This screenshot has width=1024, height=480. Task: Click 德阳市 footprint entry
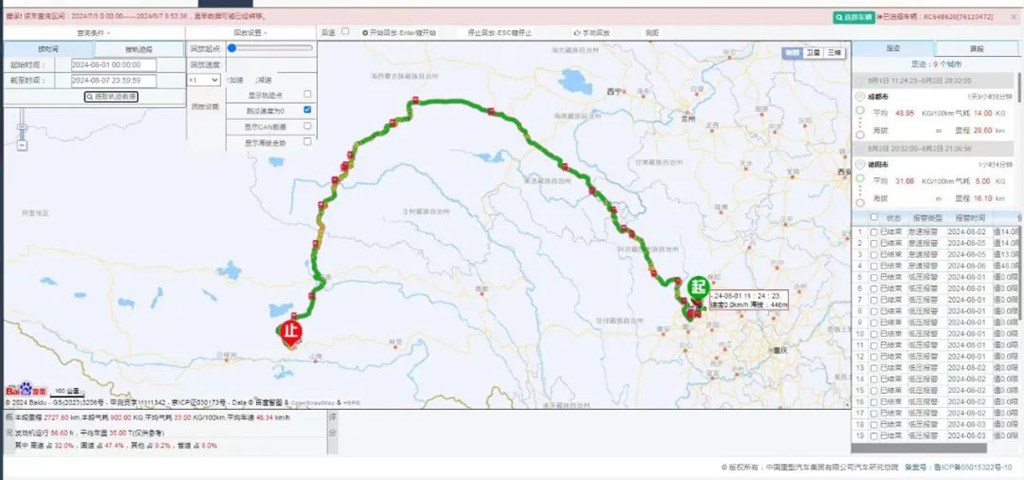coord(877,165)
